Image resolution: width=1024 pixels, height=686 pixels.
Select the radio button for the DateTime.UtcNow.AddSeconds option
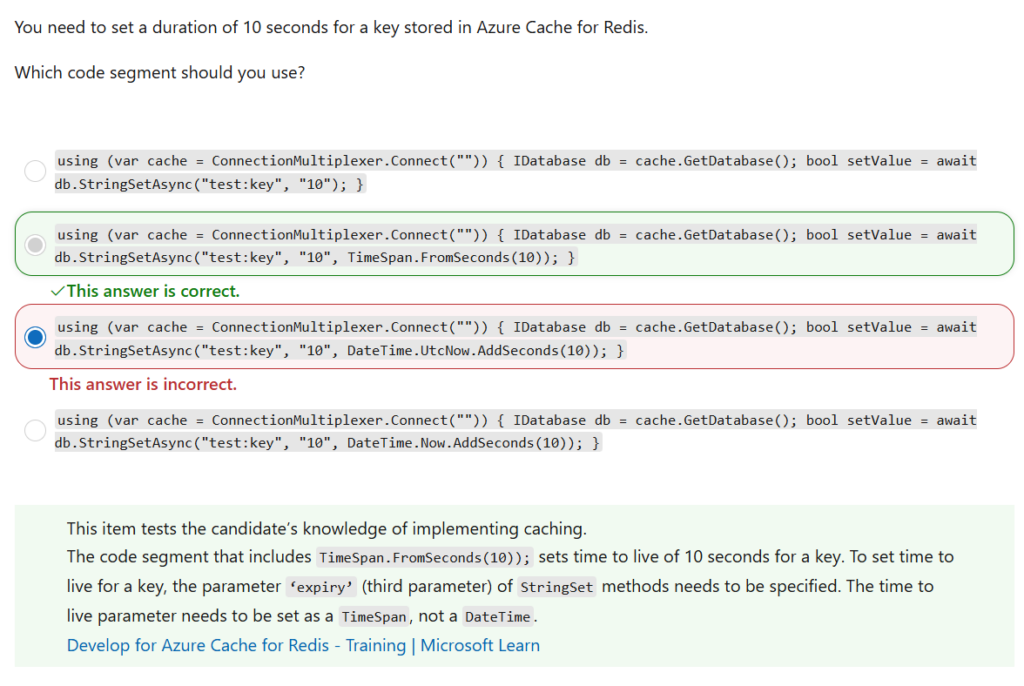35,337
